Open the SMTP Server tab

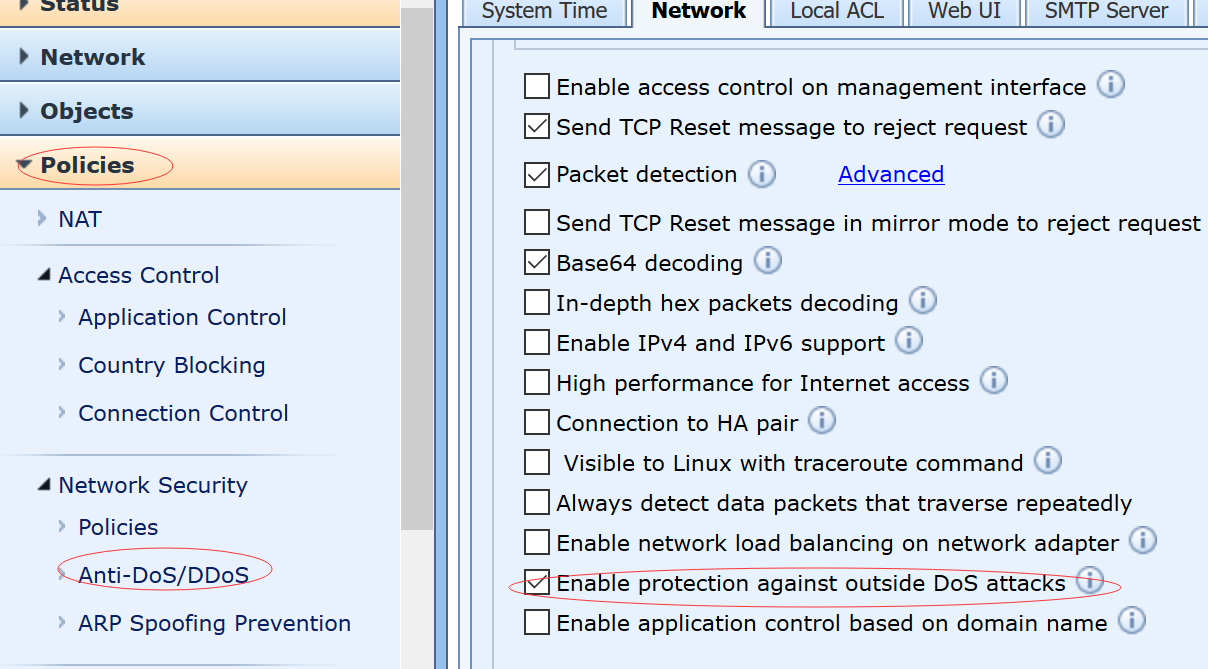tap(1106, 11)
